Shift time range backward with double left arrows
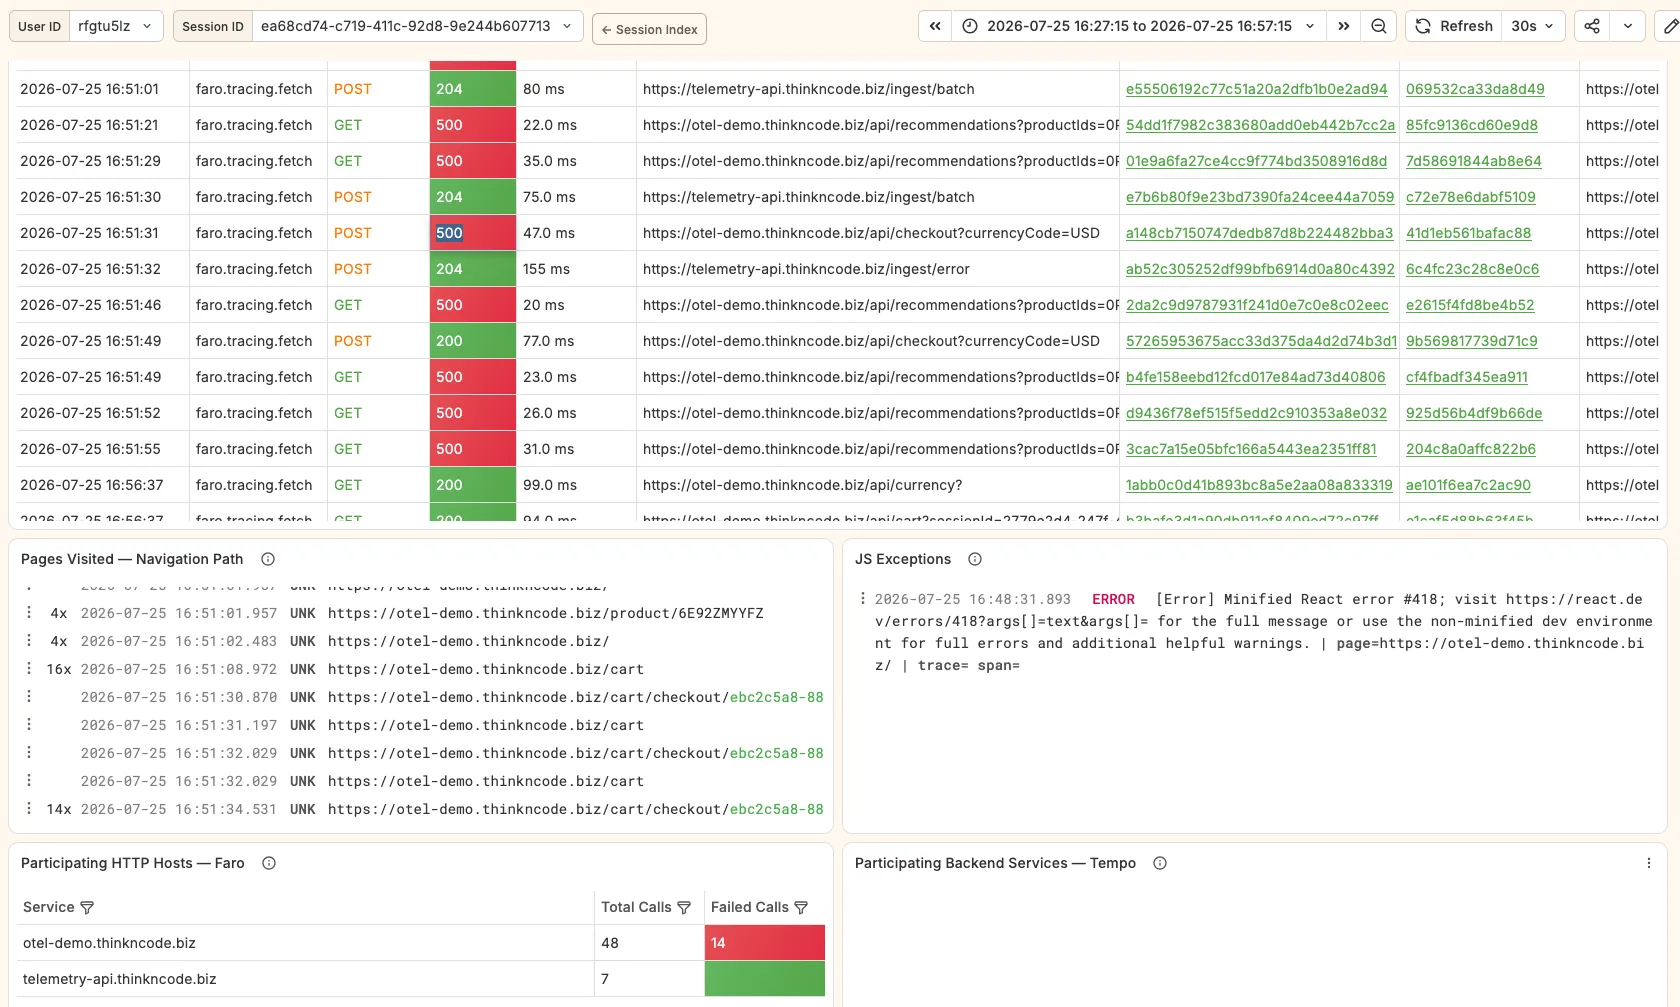This screenshot has height=1007, width=1680. point(934,26)
